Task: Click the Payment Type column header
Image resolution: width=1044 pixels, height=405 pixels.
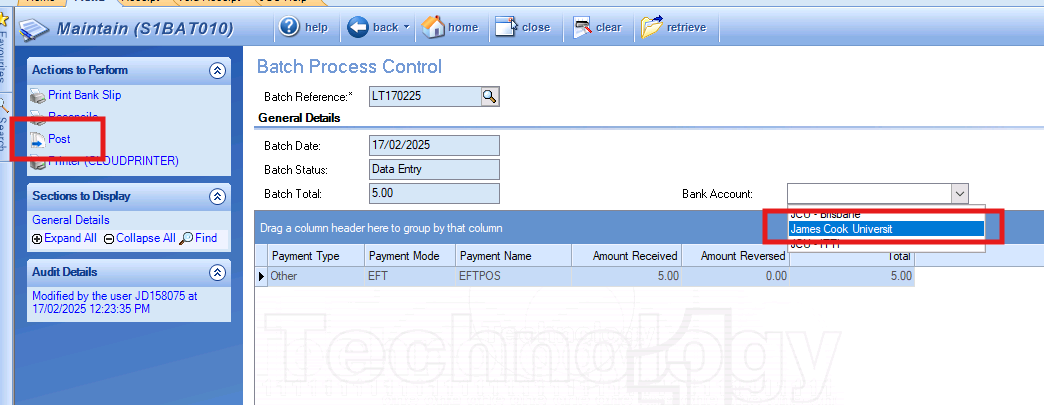Action: 316,256
